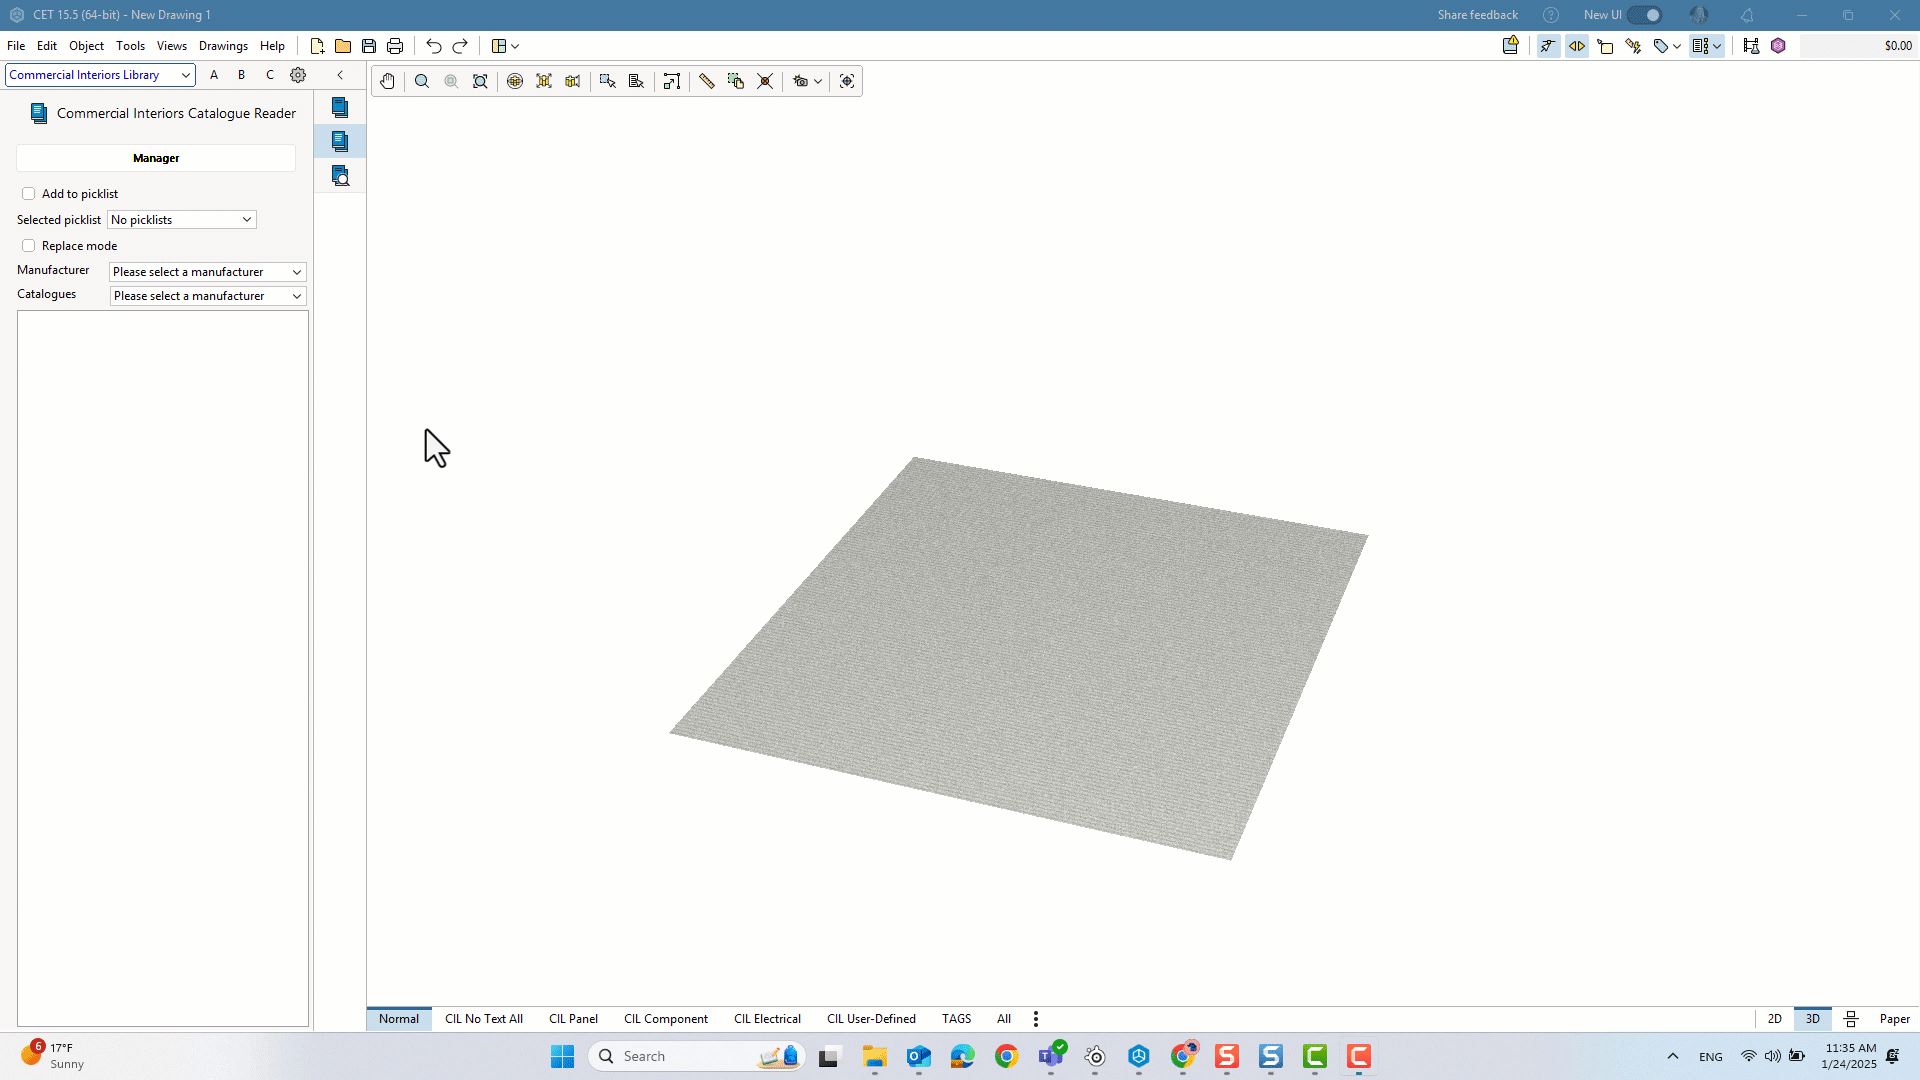Toggle the snap-to-point arrow icon
This screenshot has height=1080, width=1920.
1548,46
